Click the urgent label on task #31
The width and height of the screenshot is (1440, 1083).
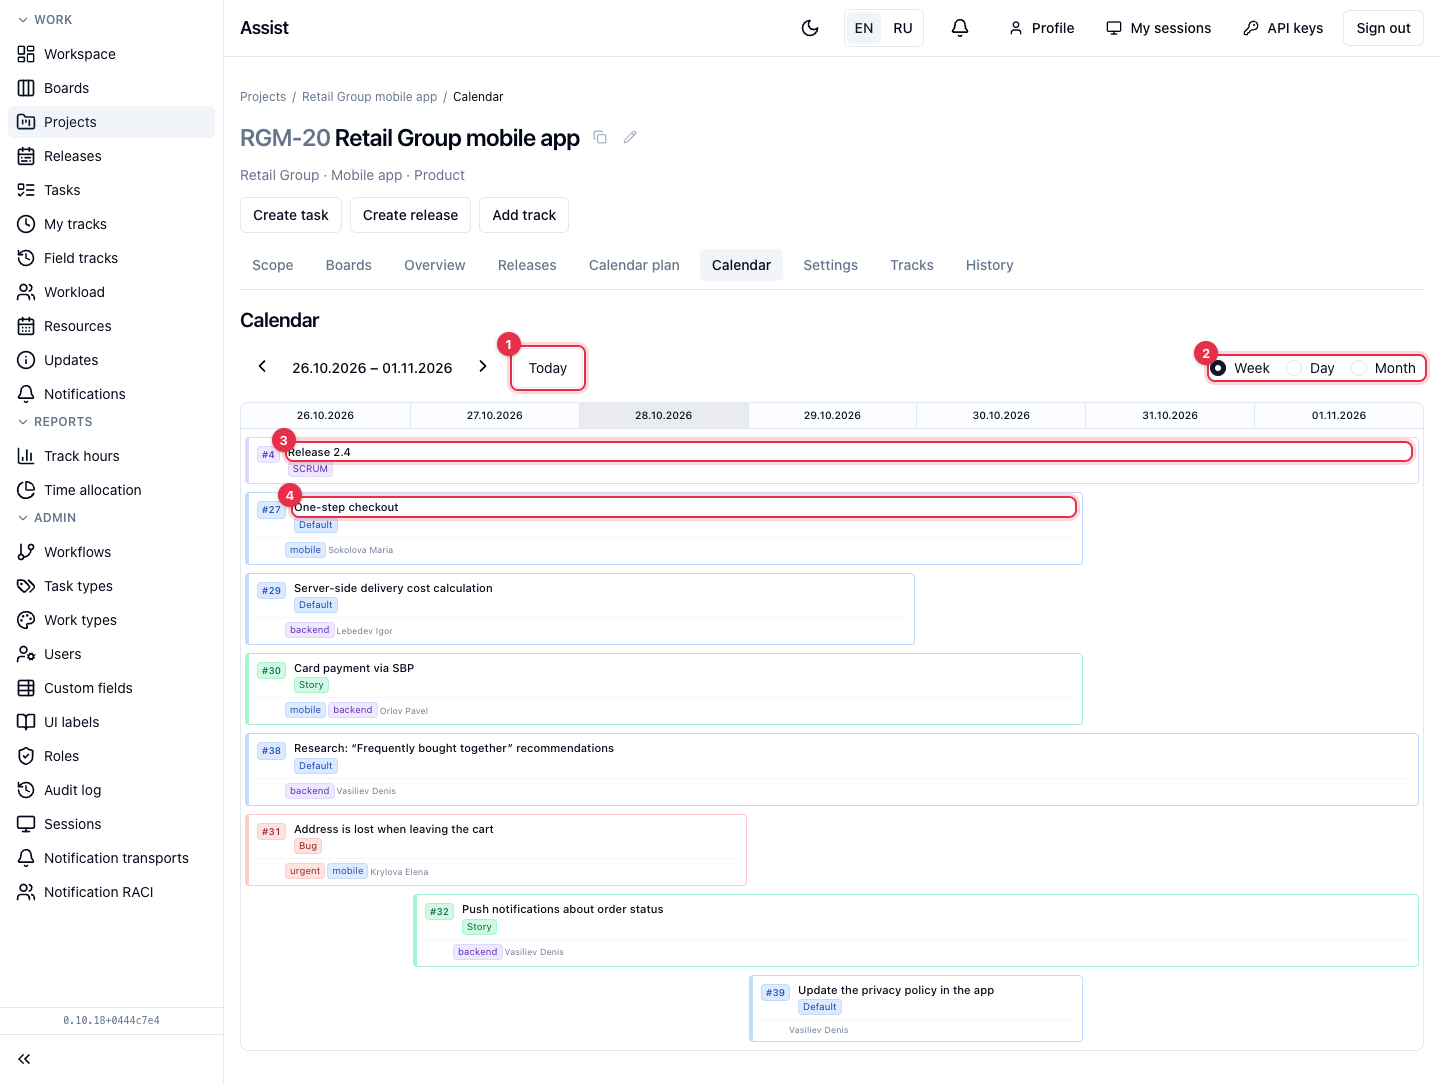tap(305, 871)
